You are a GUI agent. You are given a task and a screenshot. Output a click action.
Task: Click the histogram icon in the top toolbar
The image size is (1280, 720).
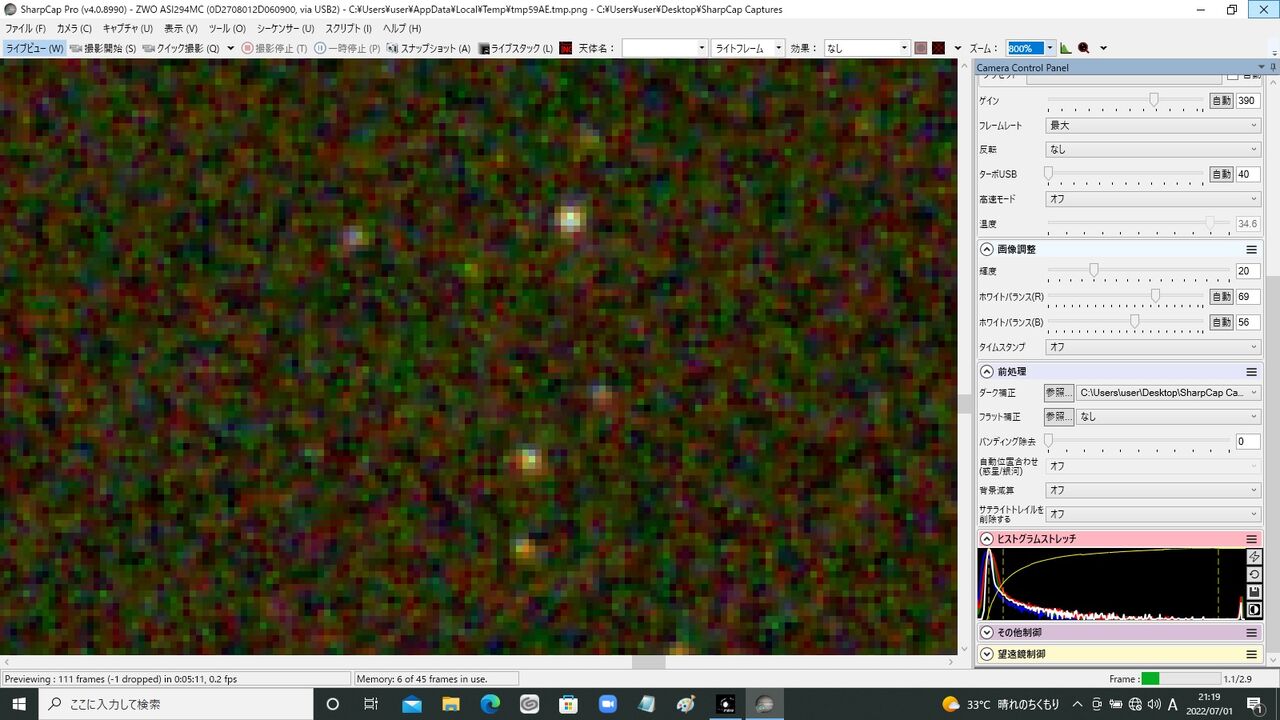click(x=1066, y=48)
